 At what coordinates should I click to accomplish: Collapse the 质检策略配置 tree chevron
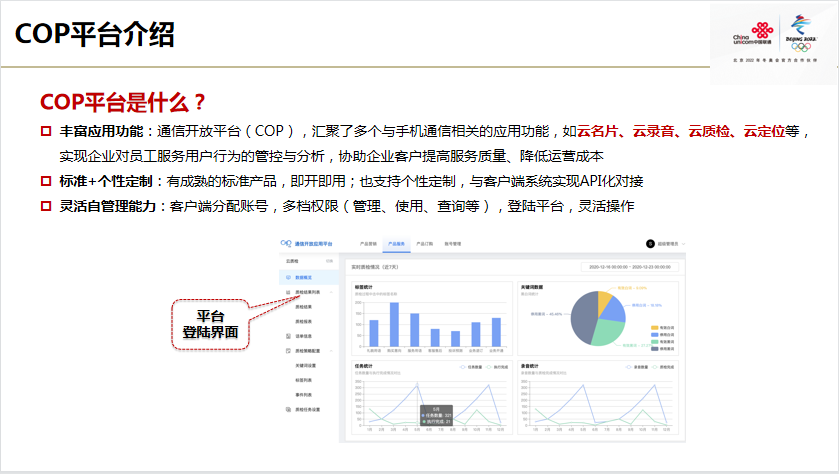(333, 351)
